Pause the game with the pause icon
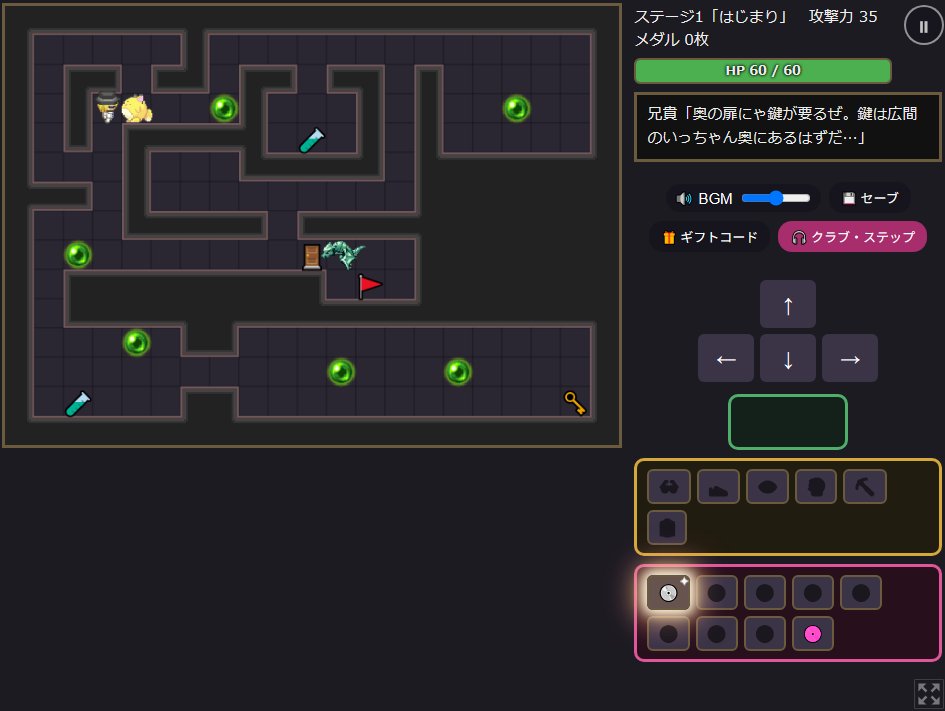Viewport: 945px width, 711px height. coord(923,27)
